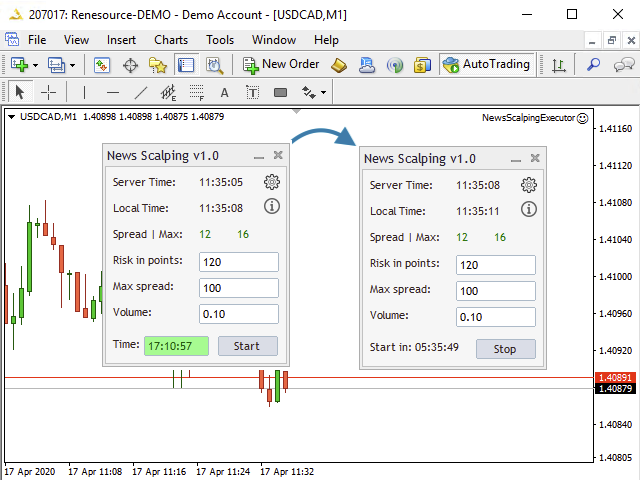This screenshot has width=640, height=480.
Task: Toggle the AutoTrading button
Action: (487, 64)
